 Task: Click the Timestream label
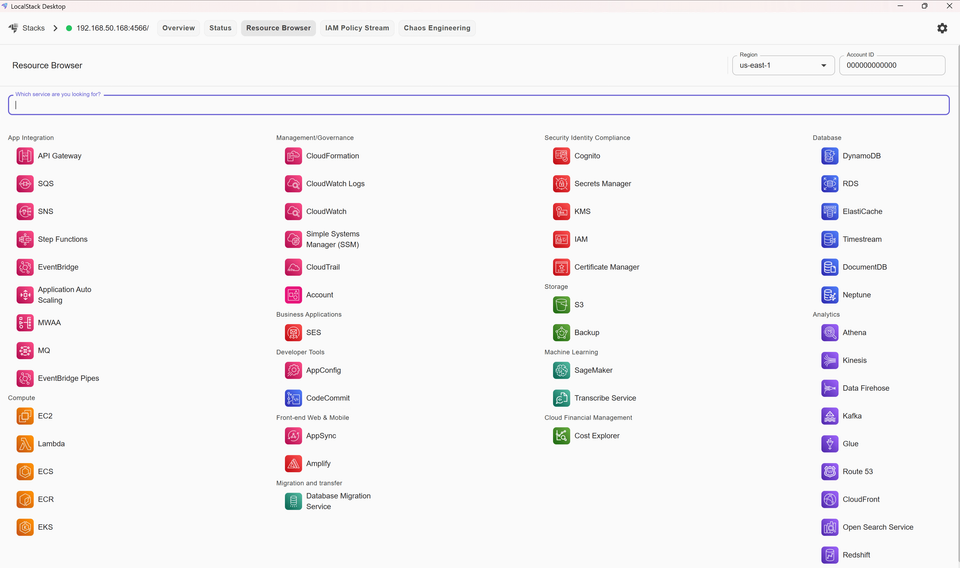(862, 239)
